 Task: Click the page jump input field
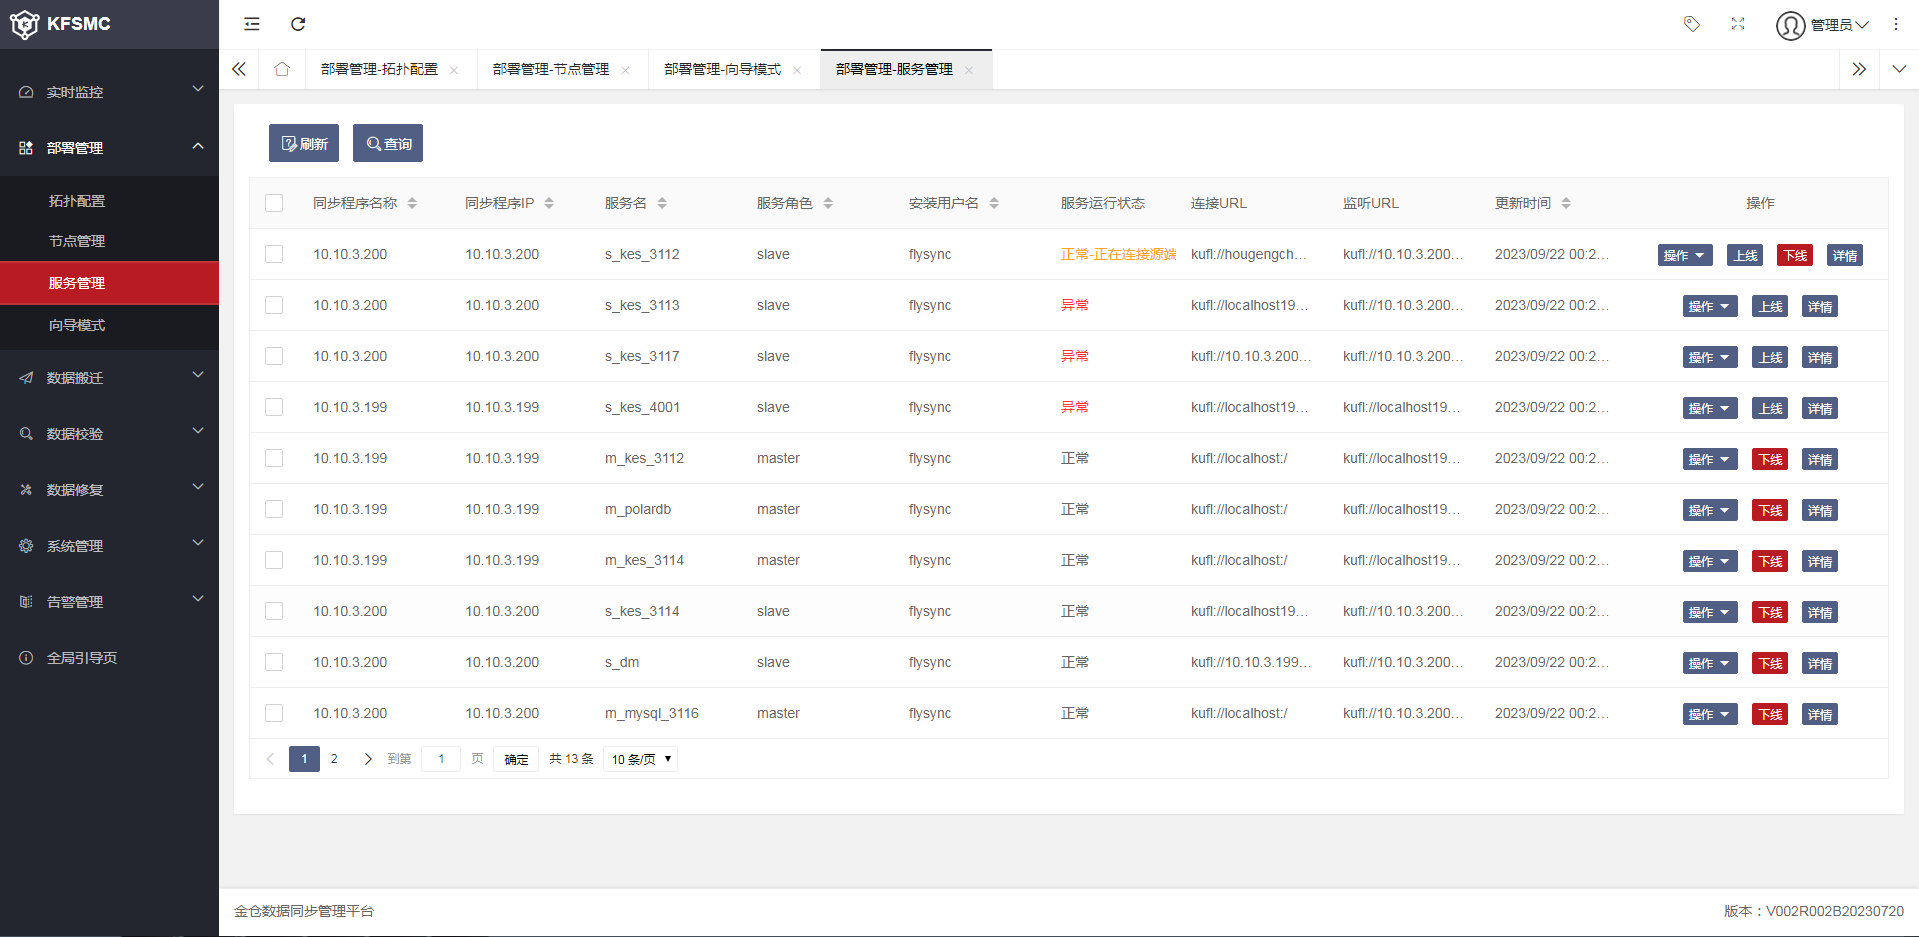click(440, 759)
